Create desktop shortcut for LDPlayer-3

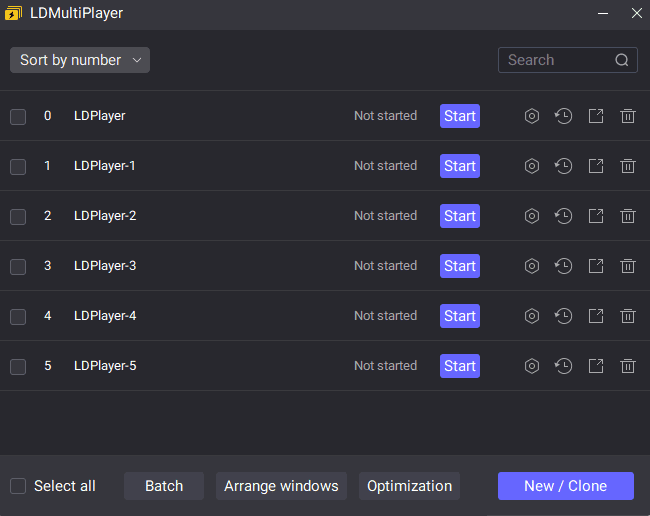point(596,266)
